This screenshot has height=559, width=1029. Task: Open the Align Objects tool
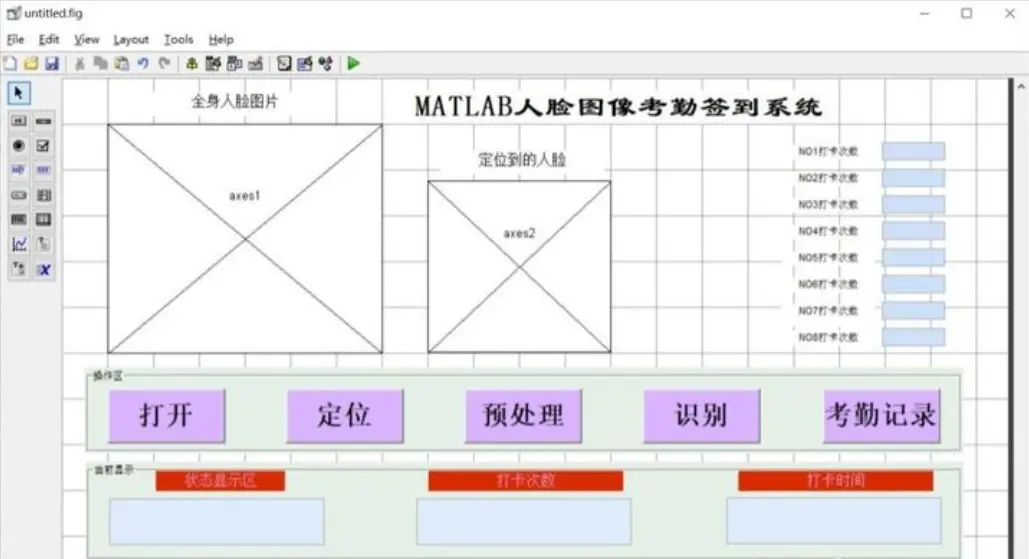coord(192,64)
